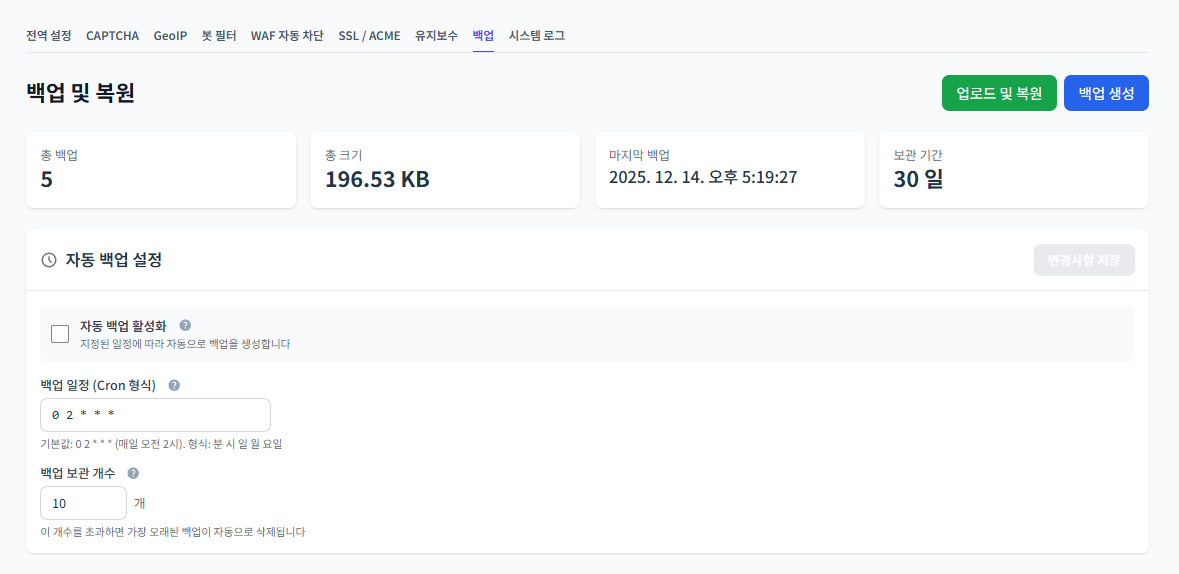
Task: Show help tooltip for 백업 보관 개수
Action: click(133, 473)
